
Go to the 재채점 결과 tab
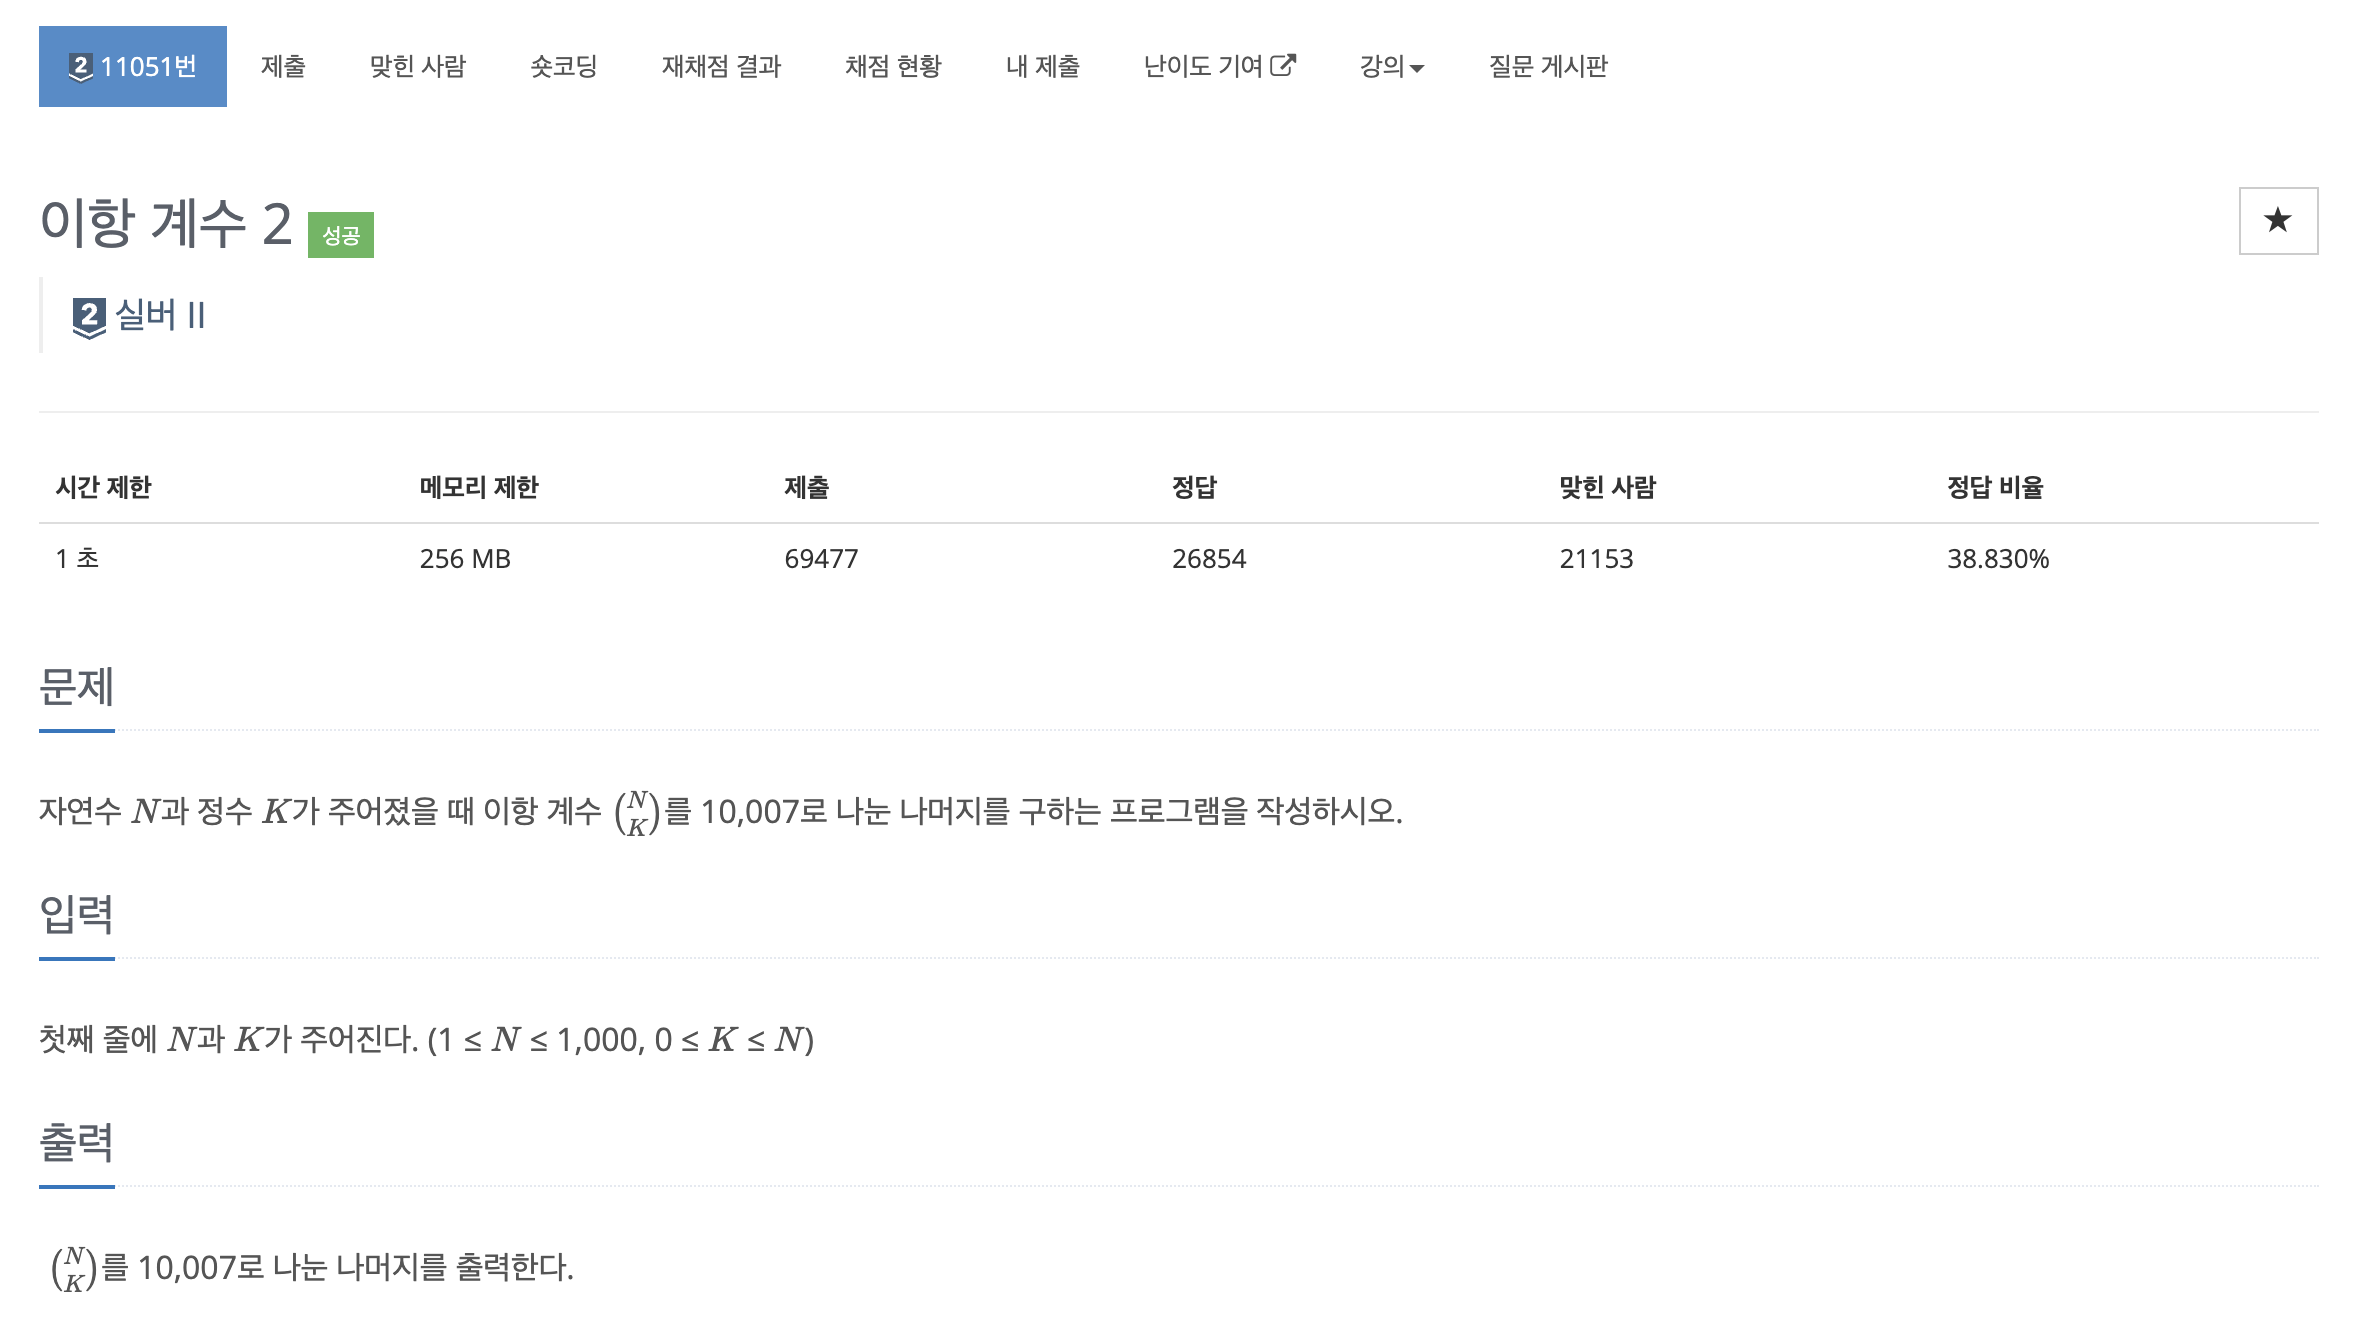coord(721,67)
